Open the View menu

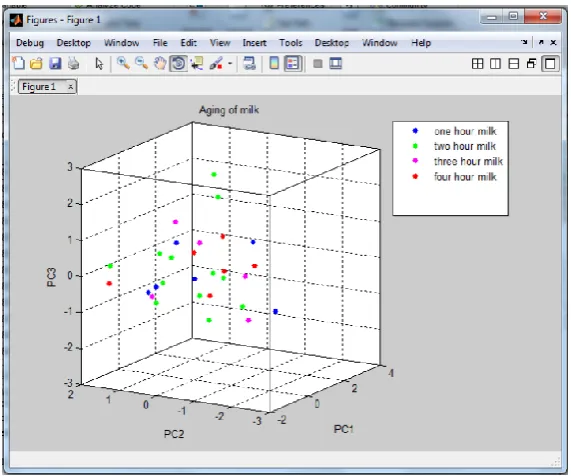click(220, 43)
